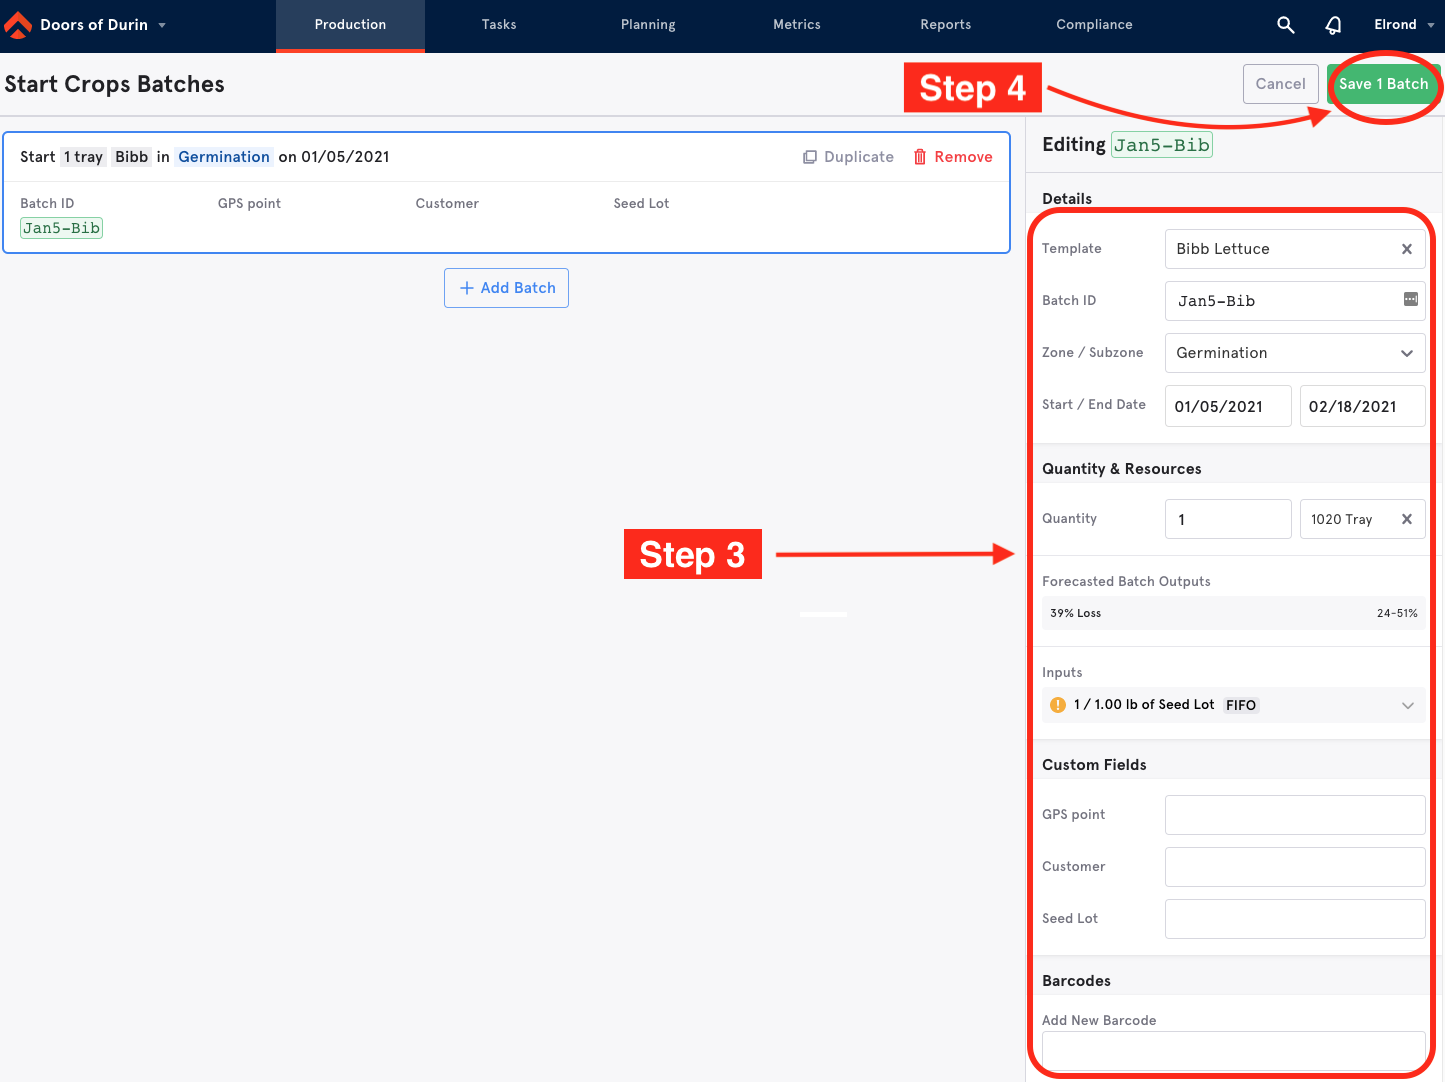The width and height of the screenshot is (1445, 1082).
Task: Go to the Planning tab
Action: click(x=648, y=25)
